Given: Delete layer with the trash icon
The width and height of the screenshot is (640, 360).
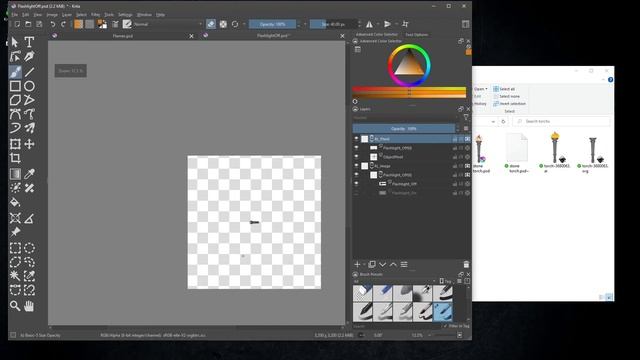Looking at the screenshot, I should point(466,264).
